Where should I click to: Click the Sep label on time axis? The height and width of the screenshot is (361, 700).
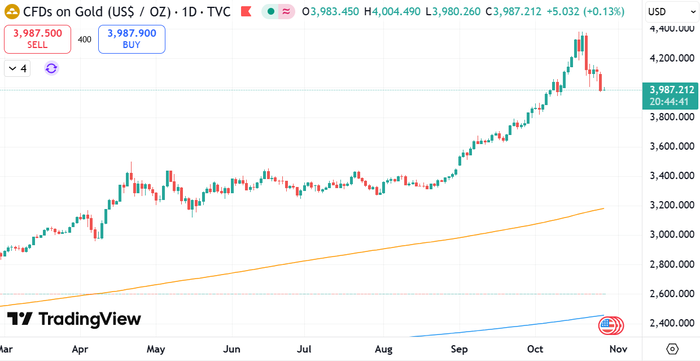click(459, 349)
